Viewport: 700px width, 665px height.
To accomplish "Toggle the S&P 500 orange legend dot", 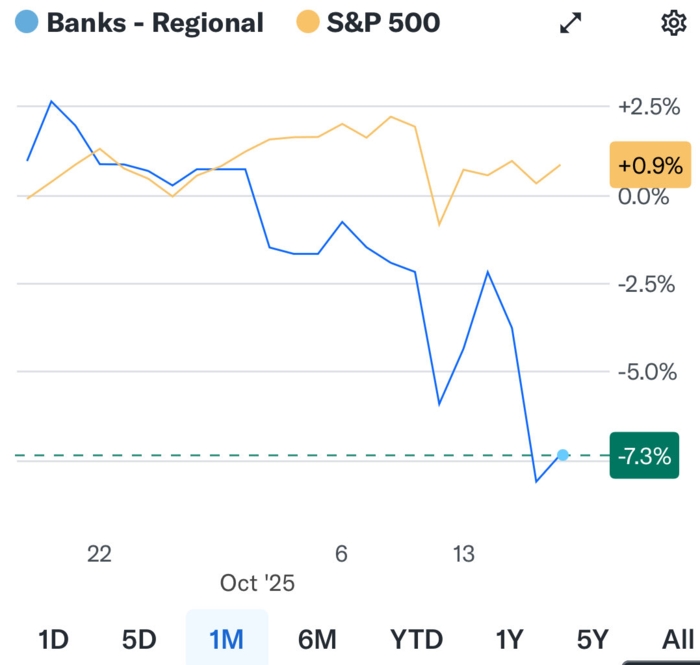I will 308,22.
